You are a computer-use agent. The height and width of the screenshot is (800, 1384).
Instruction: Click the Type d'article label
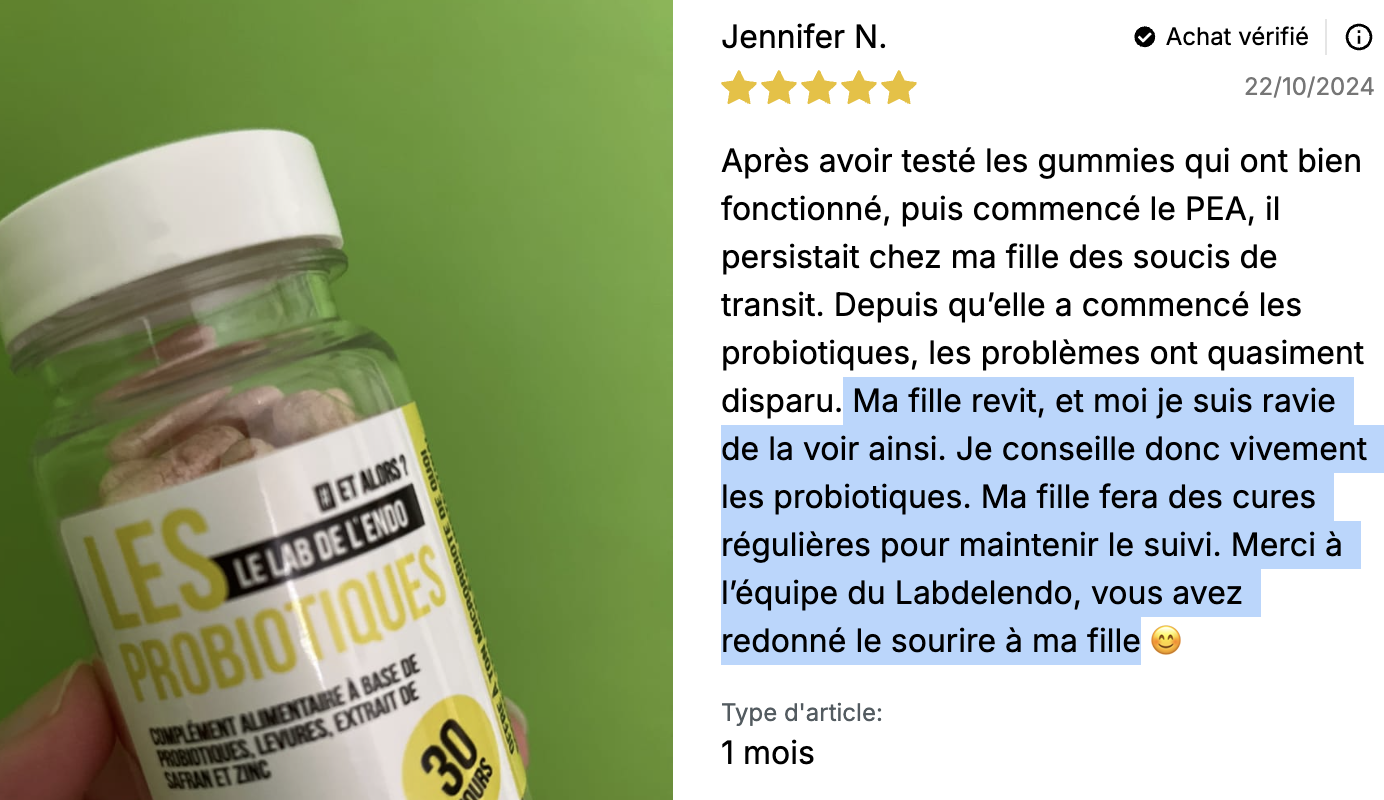802,713
